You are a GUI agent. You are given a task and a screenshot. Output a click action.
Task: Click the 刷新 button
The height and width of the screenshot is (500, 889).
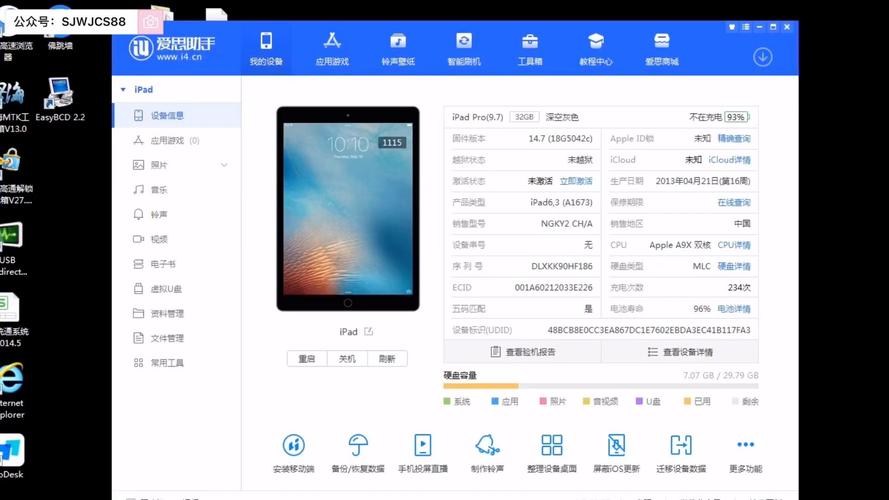pyautogui.click(x=387, y=359)
